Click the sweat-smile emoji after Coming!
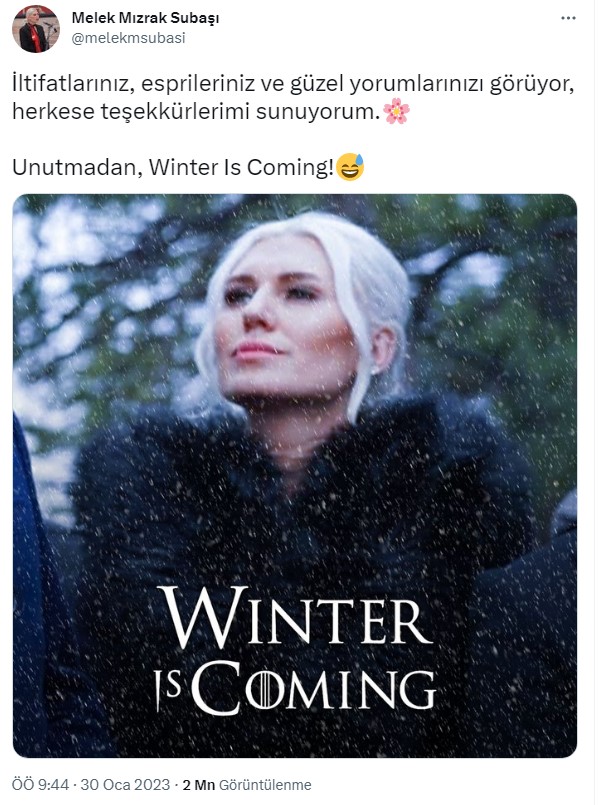This screenshot has width=600, height=805. click(350, 167)
